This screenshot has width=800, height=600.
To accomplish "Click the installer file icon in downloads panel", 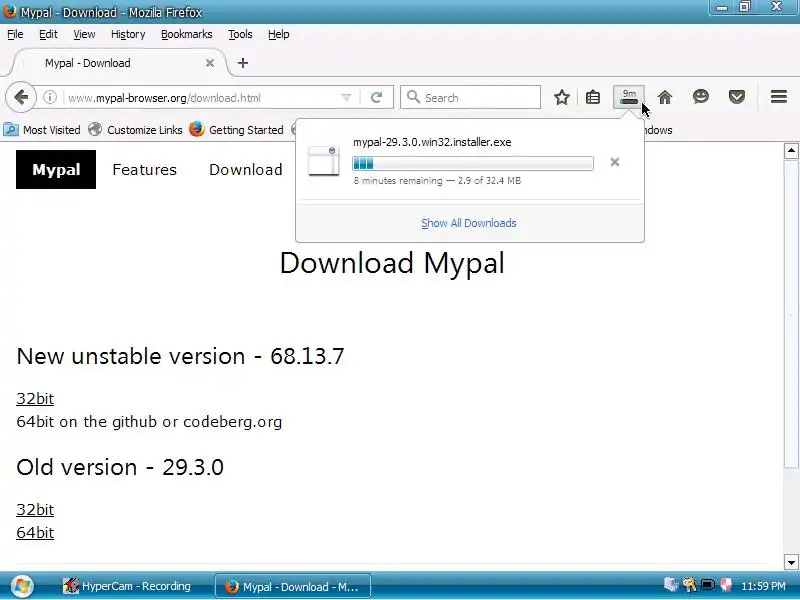I will [x=323, y=161].
